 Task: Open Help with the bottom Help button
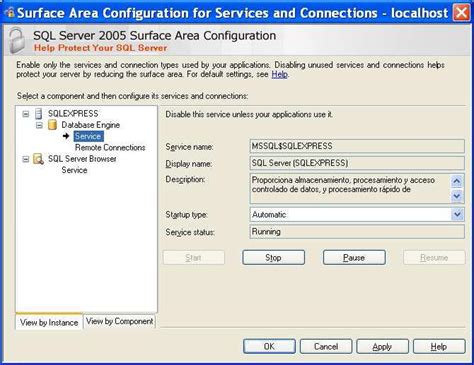439,347
